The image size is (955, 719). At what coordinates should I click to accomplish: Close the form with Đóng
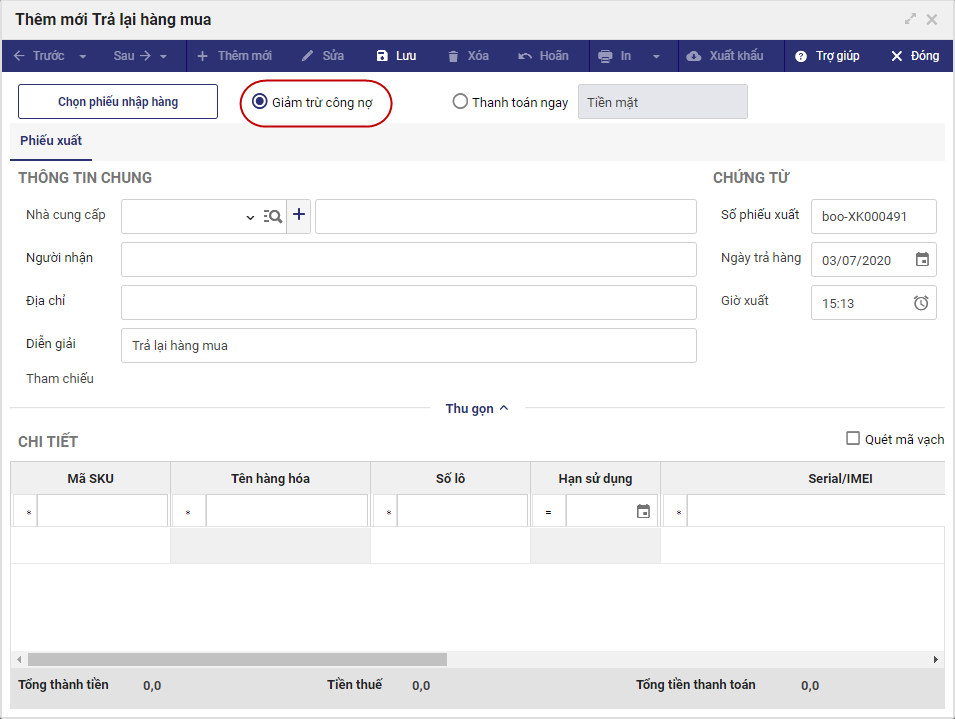coord(915,56)
